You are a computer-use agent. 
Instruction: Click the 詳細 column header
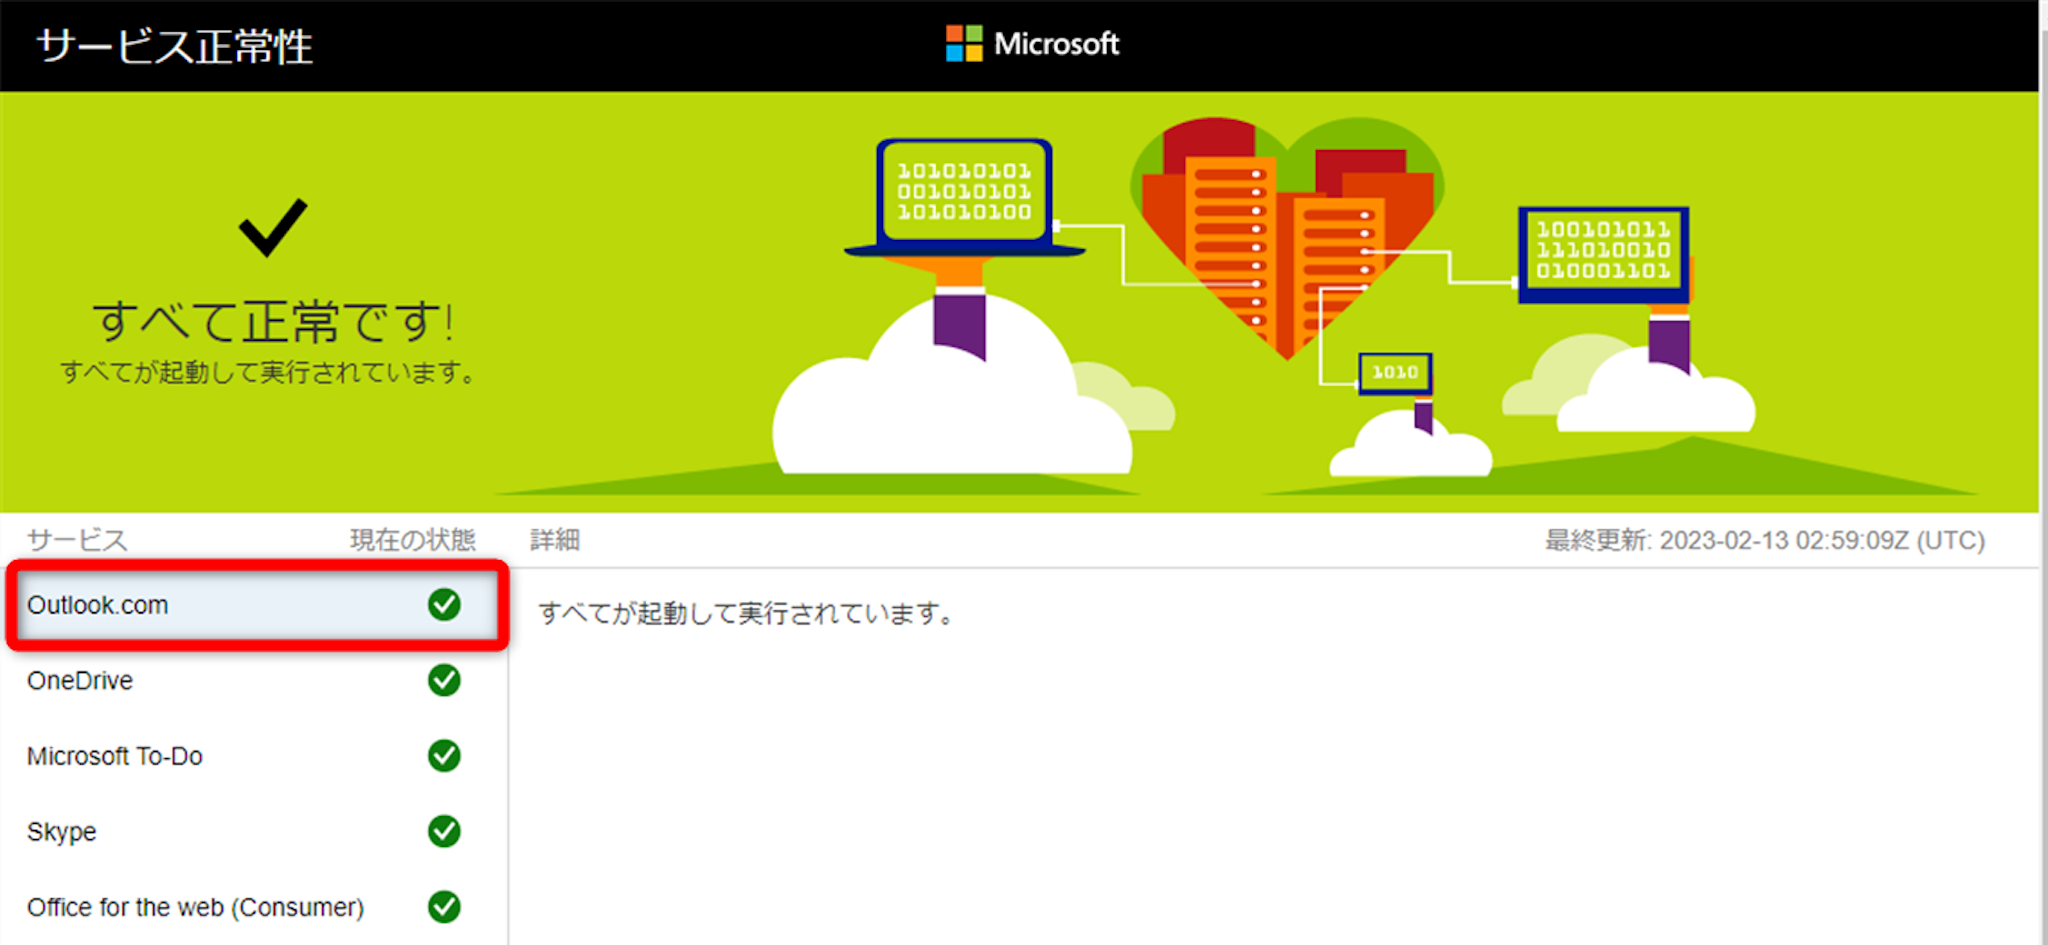click(x=555, y=540)
